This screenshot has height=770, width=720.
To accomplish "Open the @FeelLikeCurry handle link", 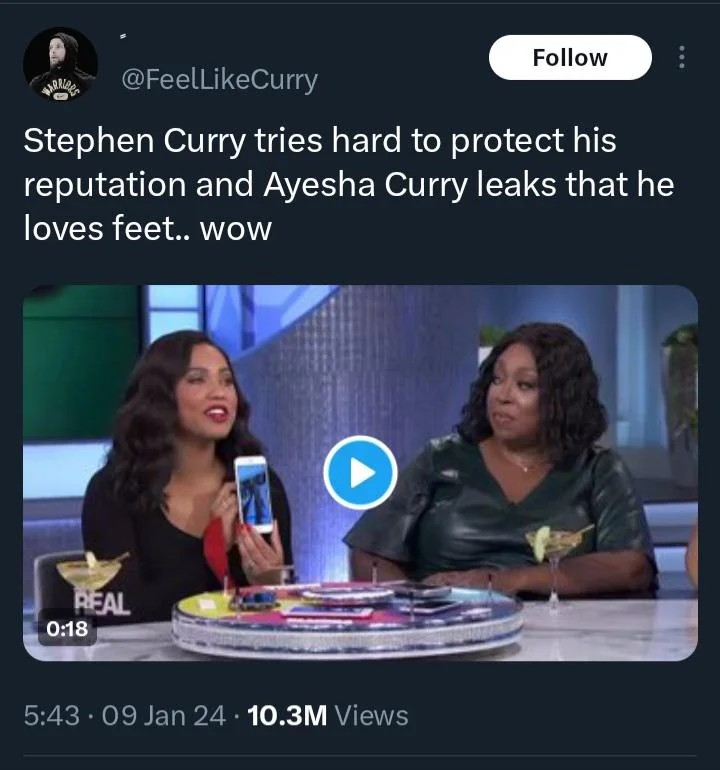I will [x=219, y=80].
